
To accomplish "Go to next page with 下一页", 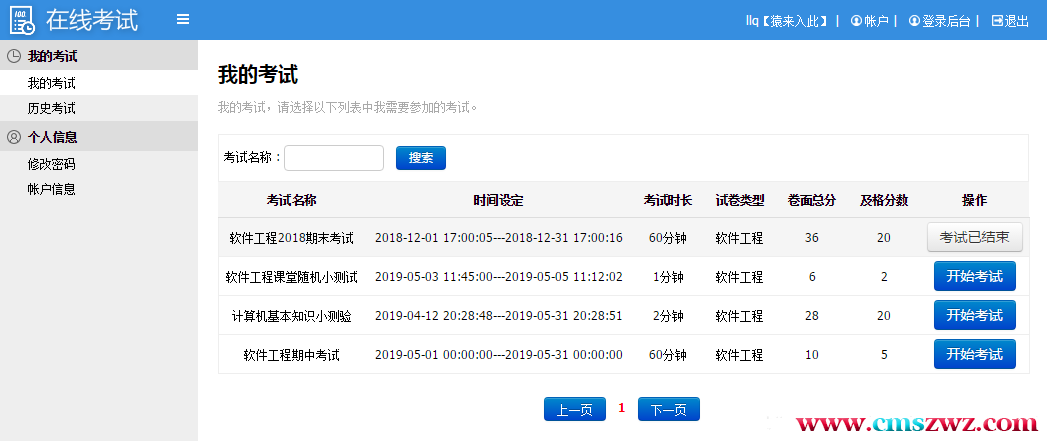I will 668,409.
